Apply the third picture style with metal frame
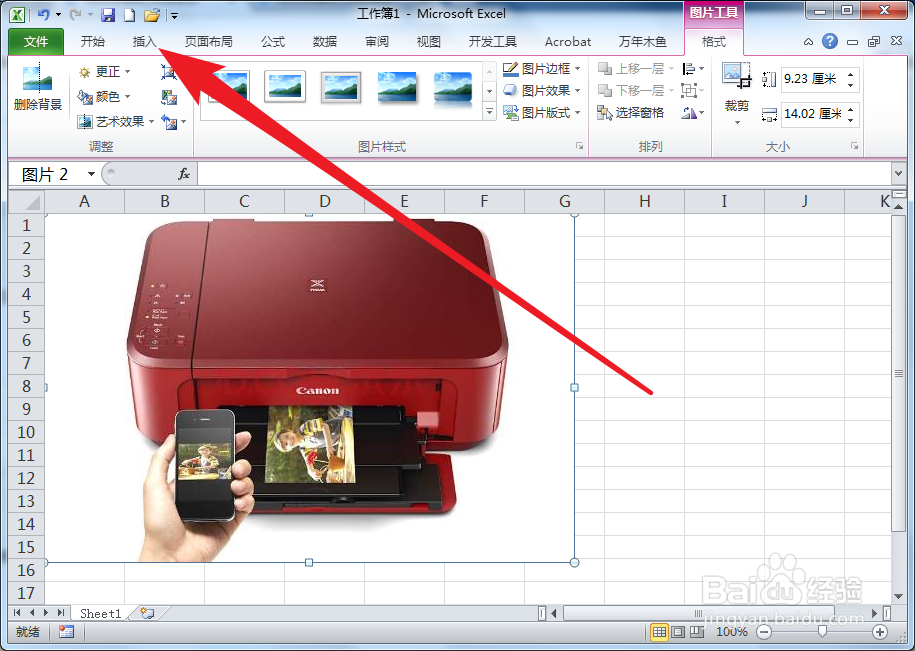The width and height of the screenshot is (915, 651). click(x=341, y=88)
